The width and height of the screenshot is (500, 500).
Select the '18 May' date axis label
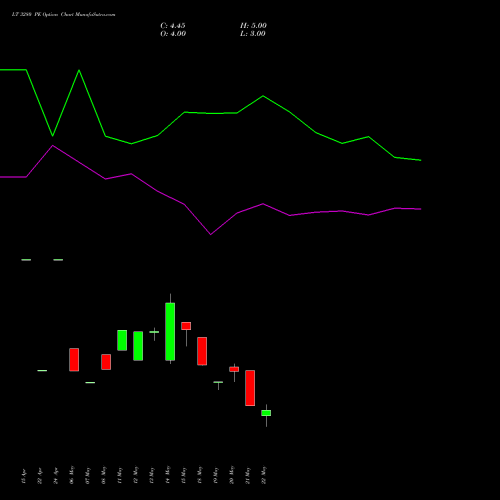(200, 475)
